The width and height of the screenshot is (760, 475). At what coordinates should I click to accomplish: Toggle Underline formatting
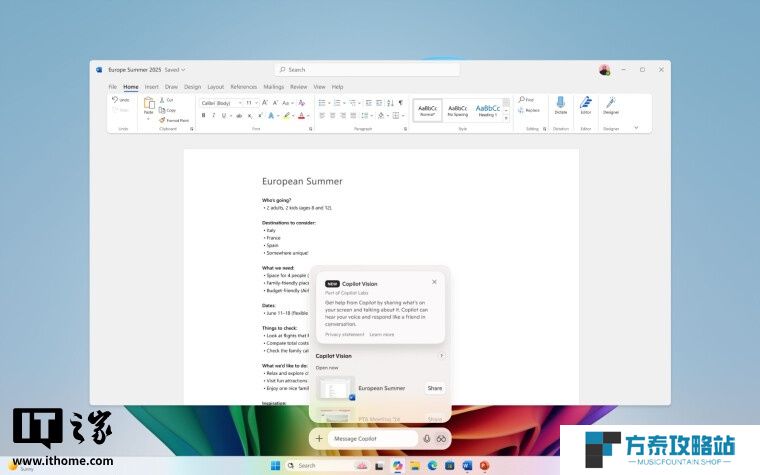pos(223,115)
